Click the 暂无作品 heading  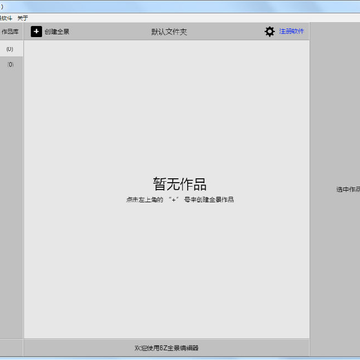[x=180, y=184]
